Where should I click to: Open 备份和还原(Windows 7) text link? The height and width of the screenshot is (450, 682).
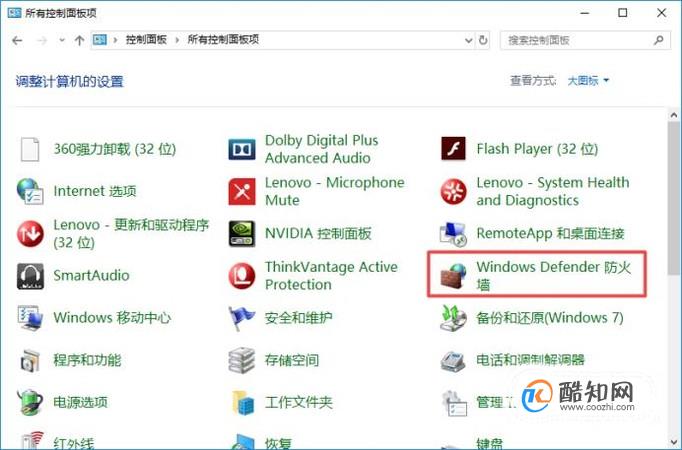coord(550,318)
